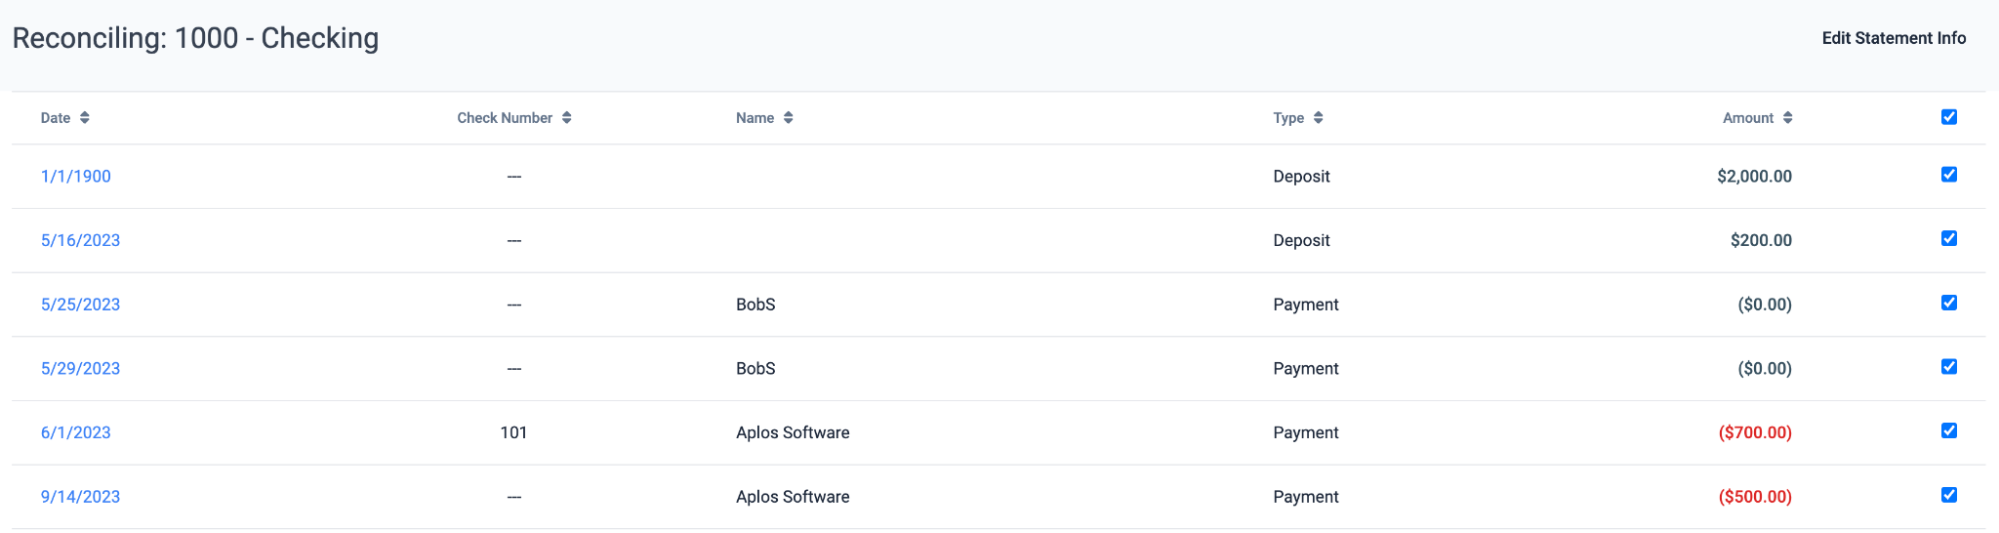Click the Amount column header label
Screen dimensions: 1999x533
1747,118
